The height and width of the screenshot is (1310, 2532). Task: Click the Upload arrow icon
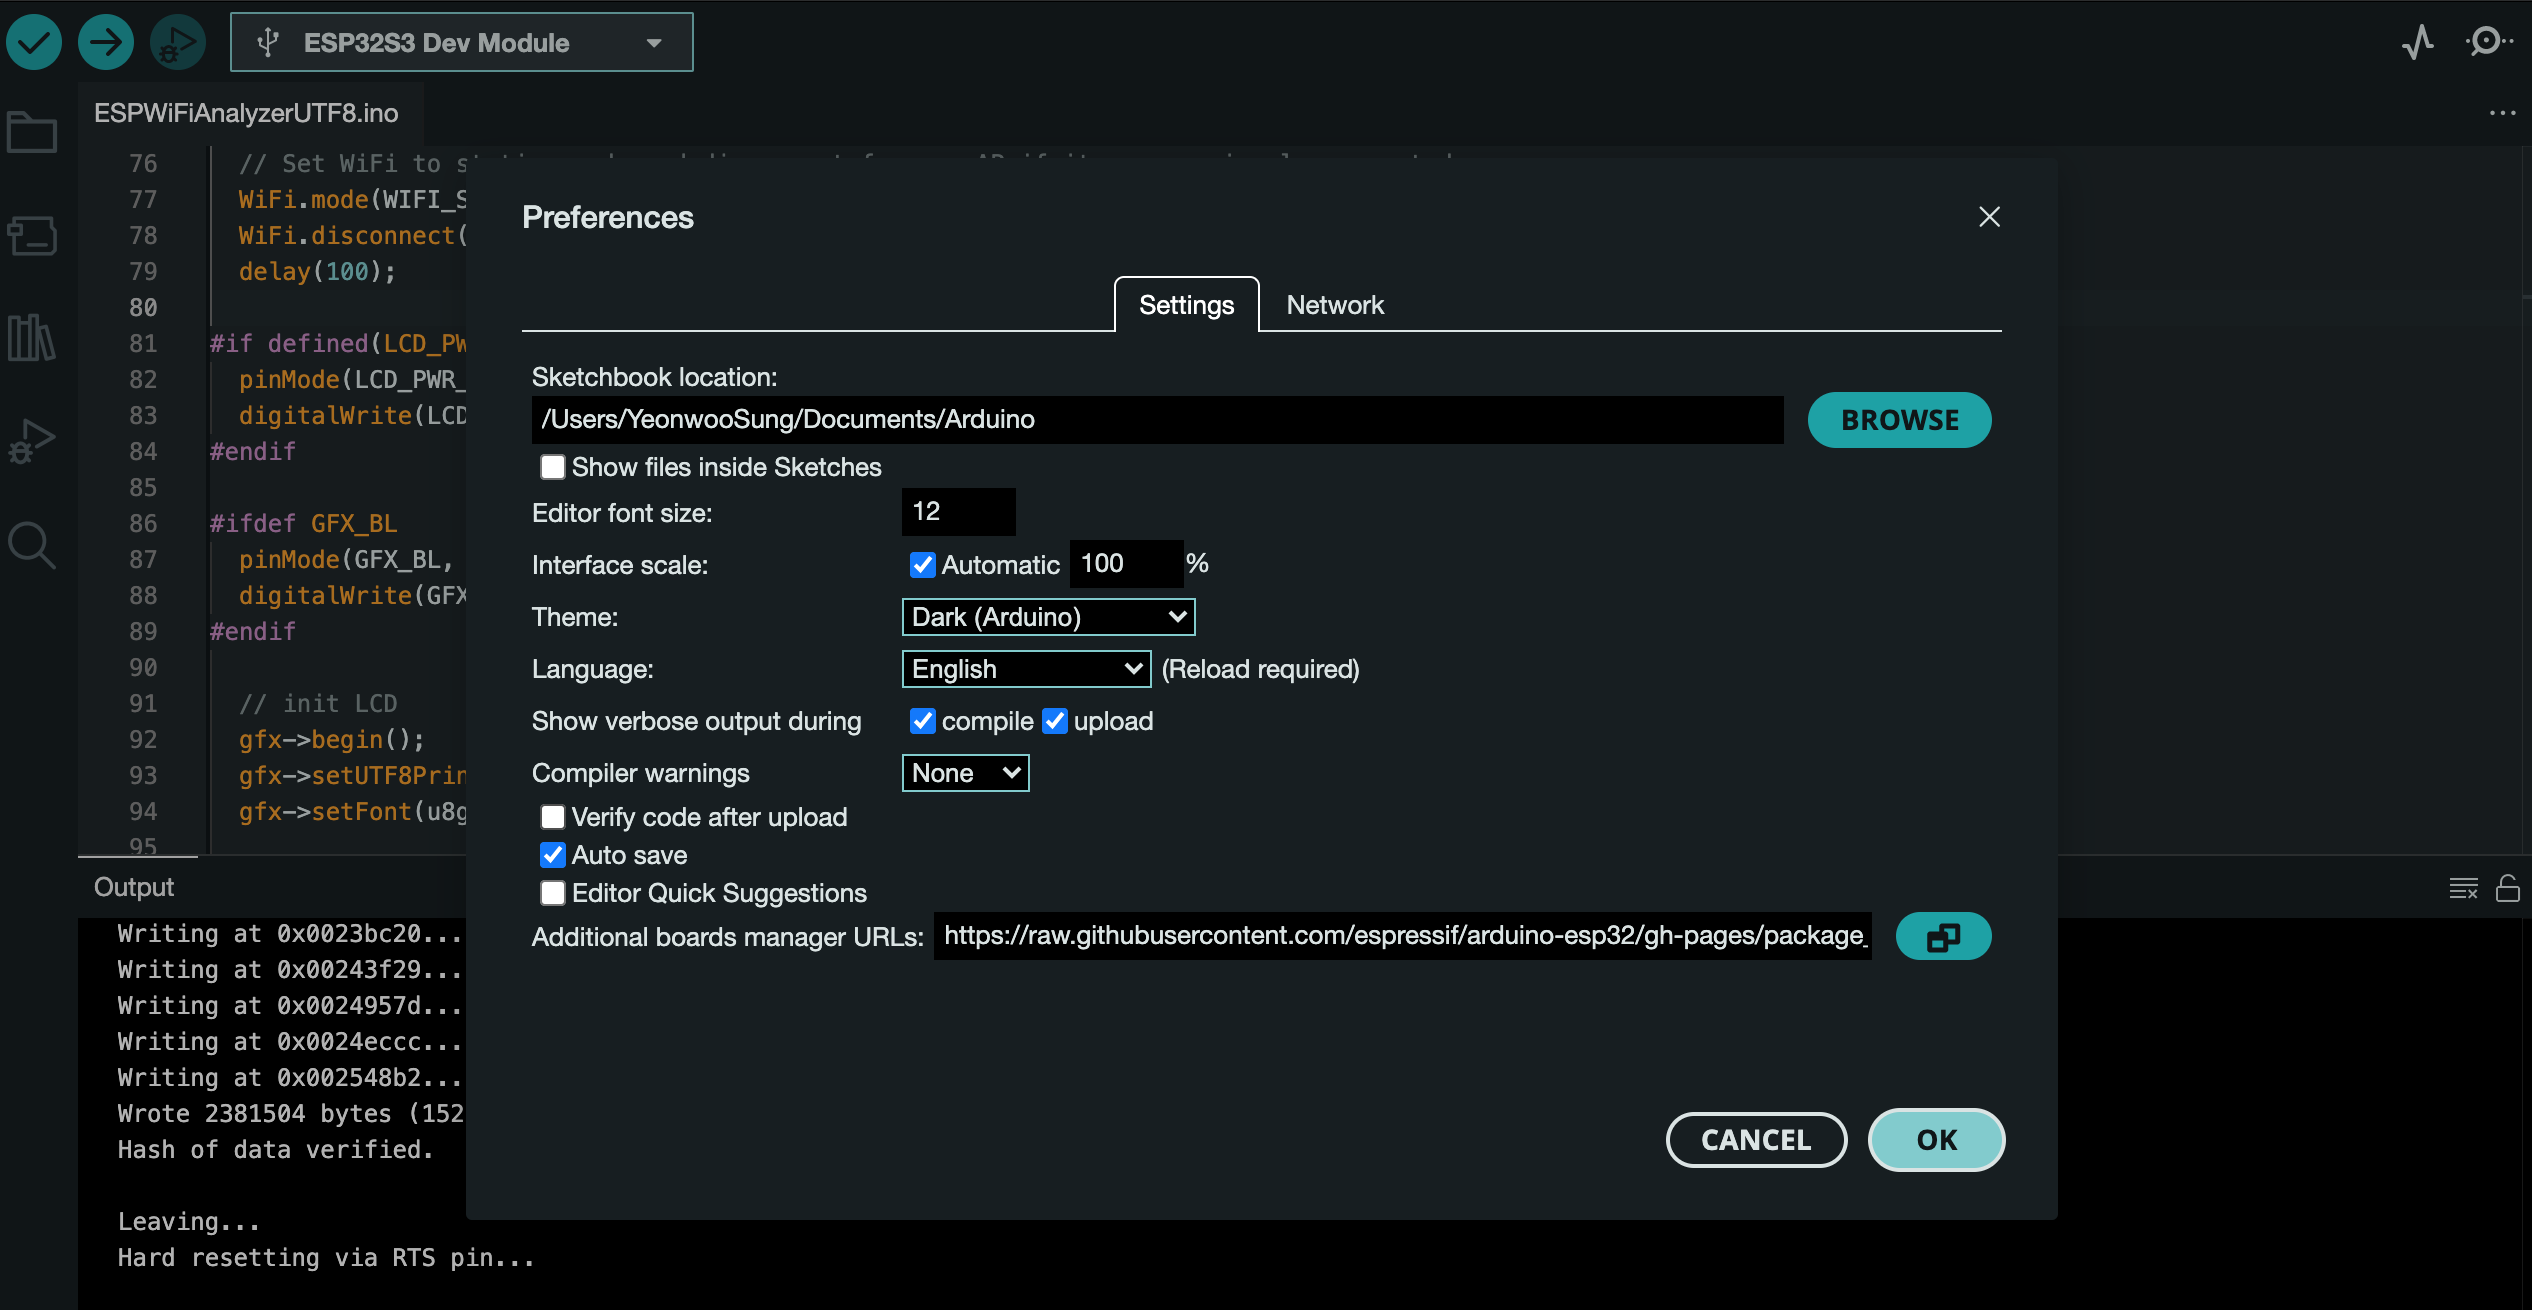point(106,42)
